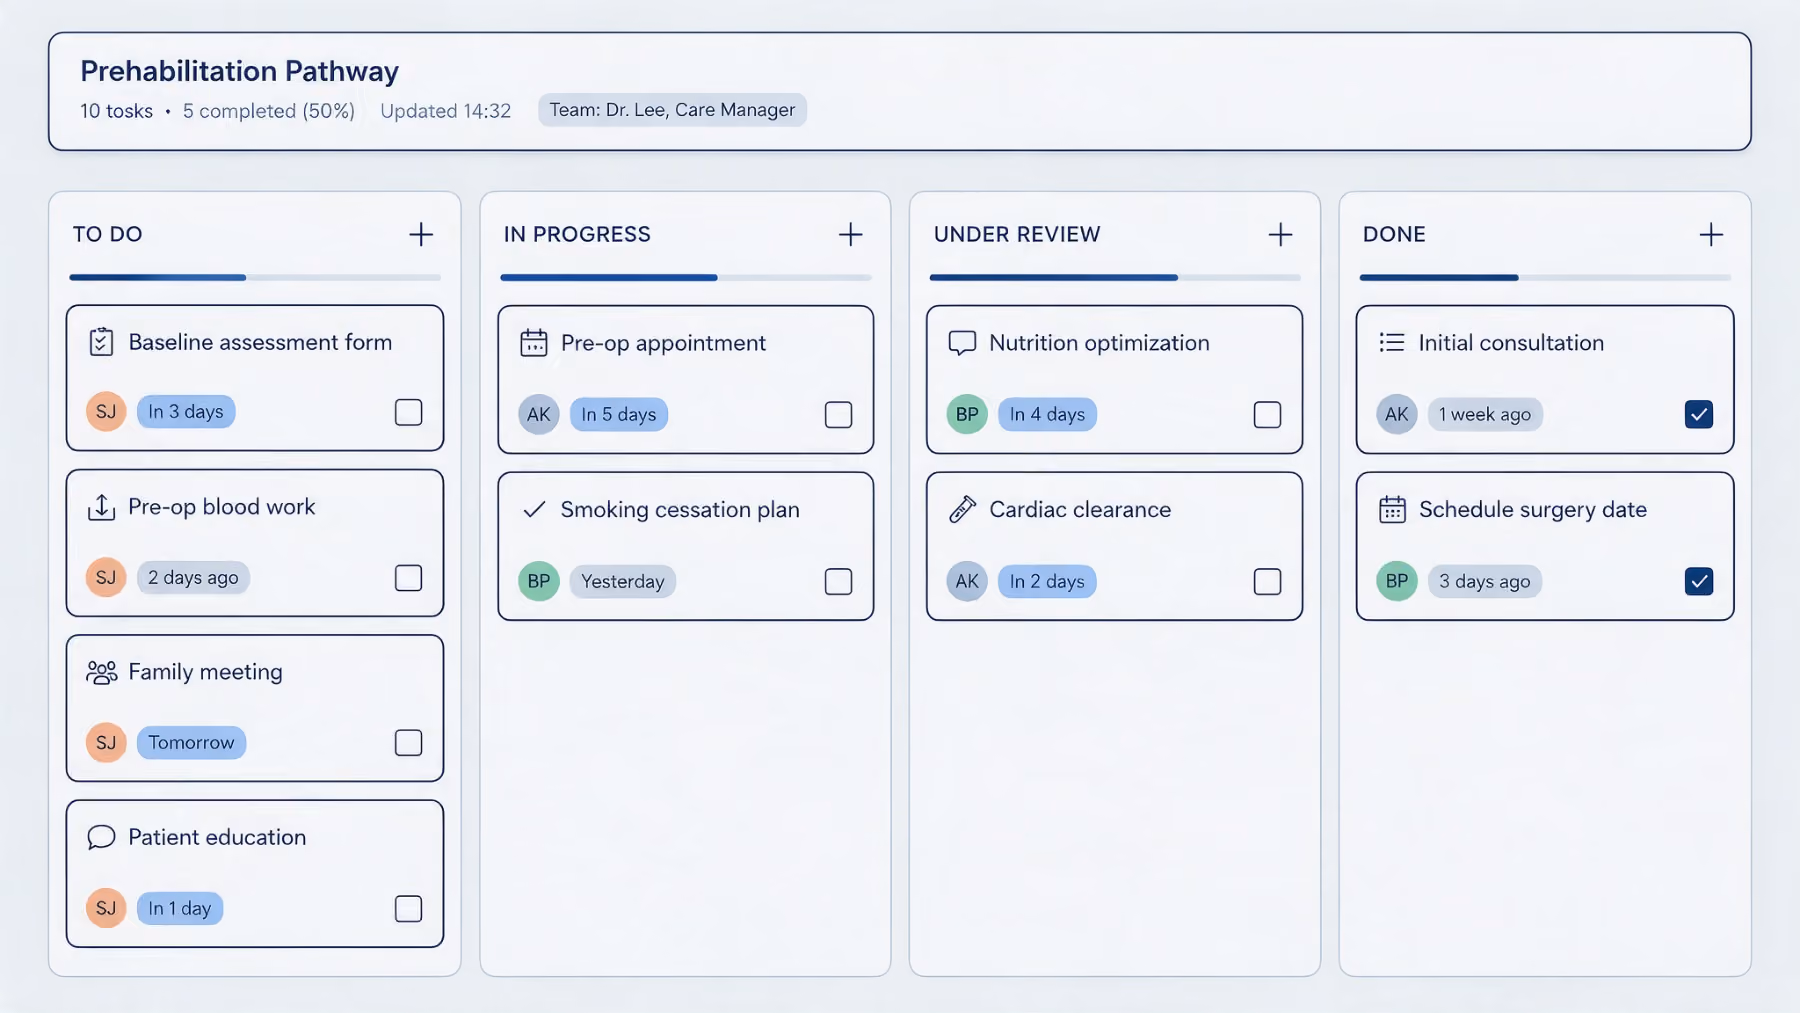Open BP avatar on Smoking cessation plan

point(539,581)
